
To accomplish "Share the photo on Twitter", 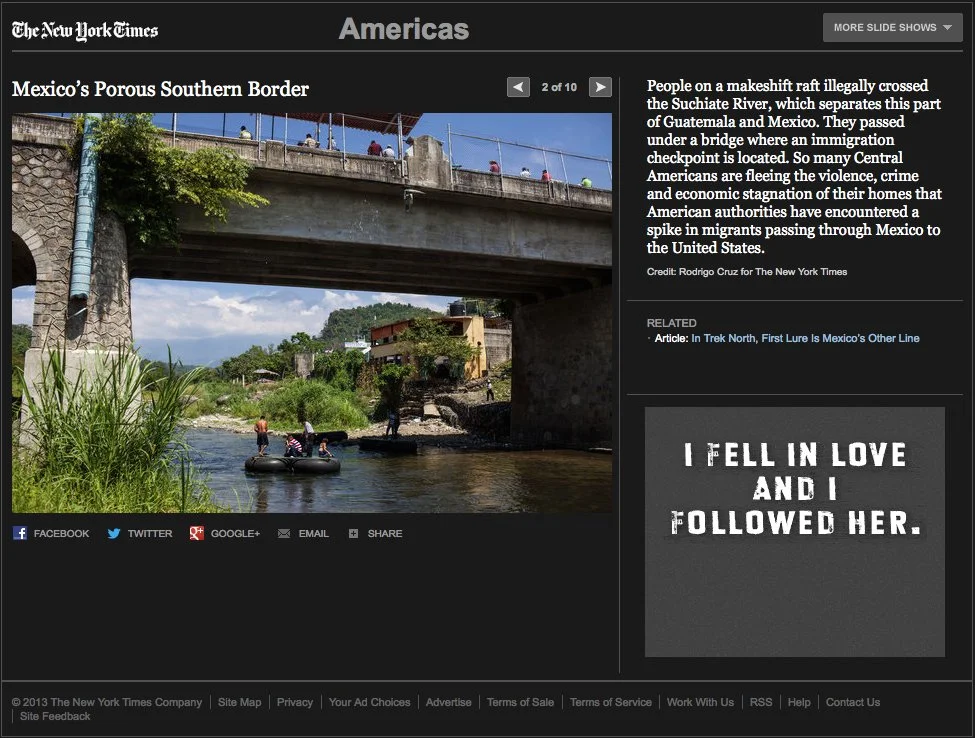I will point(138,533).
